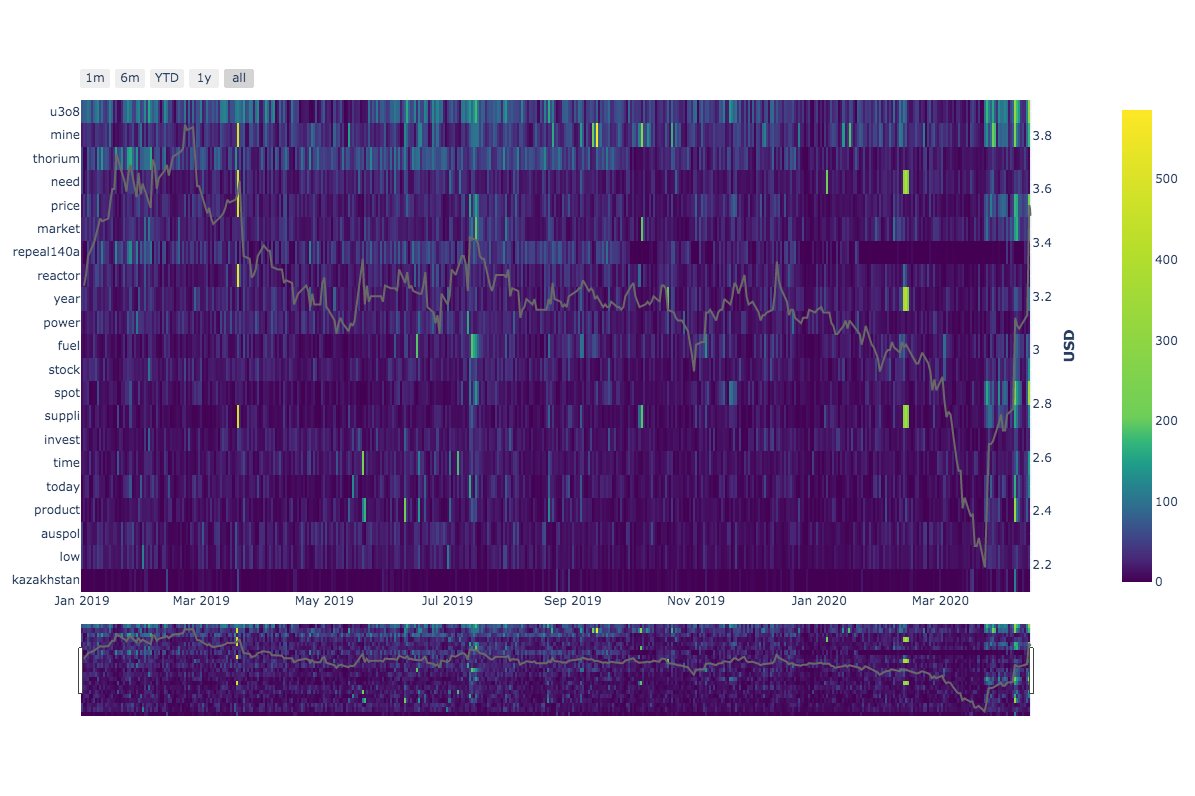The image size is (1195, 796).
Task: Click the 2.6 USD axis tick
Action: coord(1042,457)
